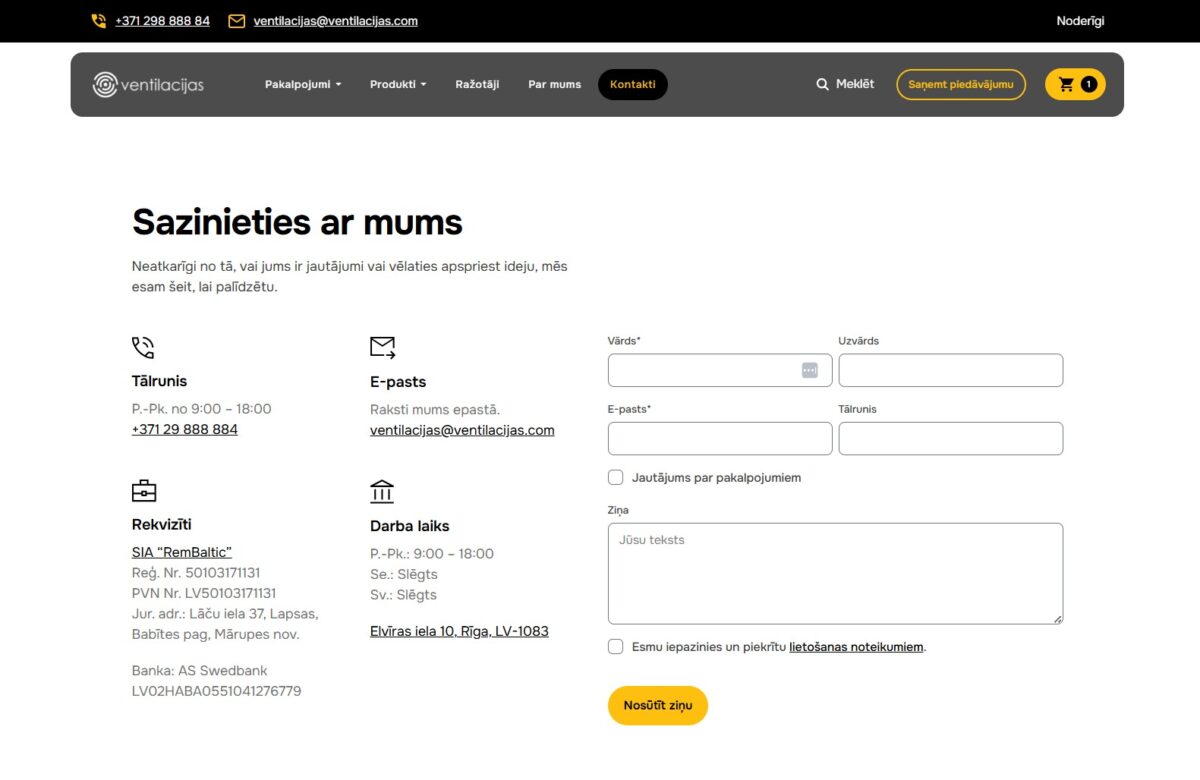The width and height of the screenshot is (1200, 780).
Task: Go to the Par mums page
Action: pyautogui.click(x=555, y=85)
